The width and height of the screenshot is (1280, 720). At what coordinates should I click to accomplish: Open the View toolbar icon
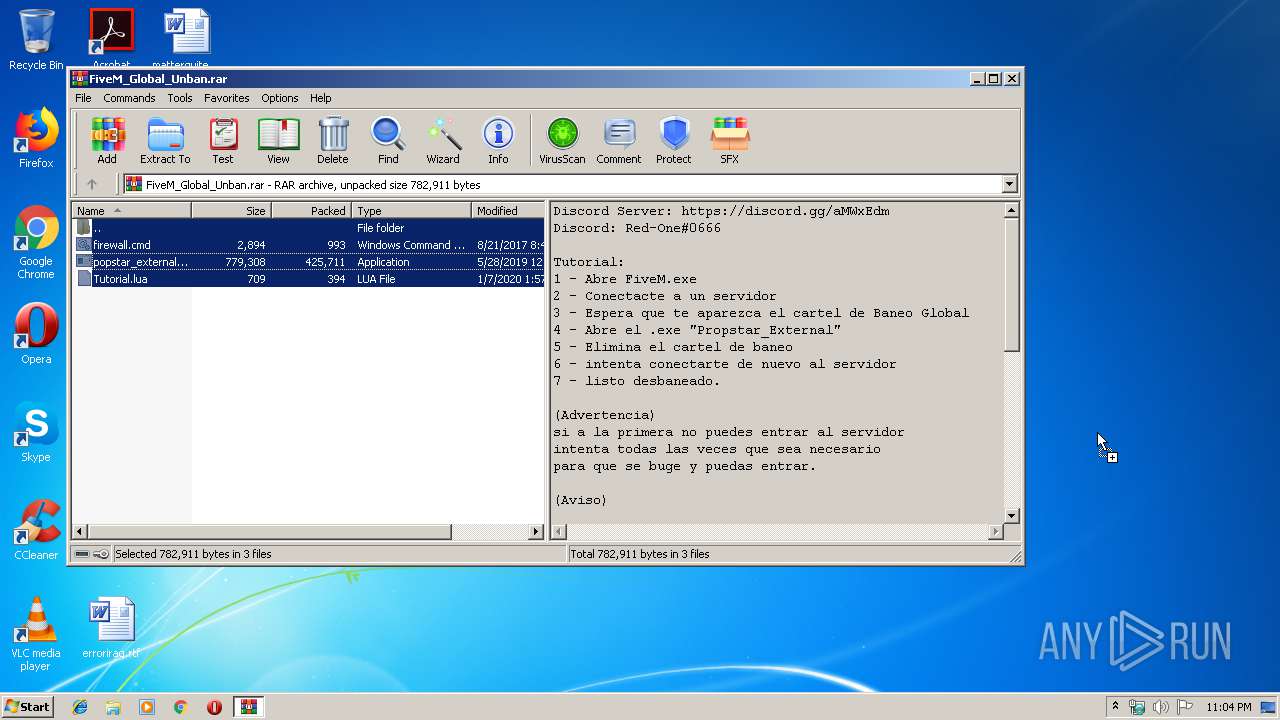(x=278, y=140)
